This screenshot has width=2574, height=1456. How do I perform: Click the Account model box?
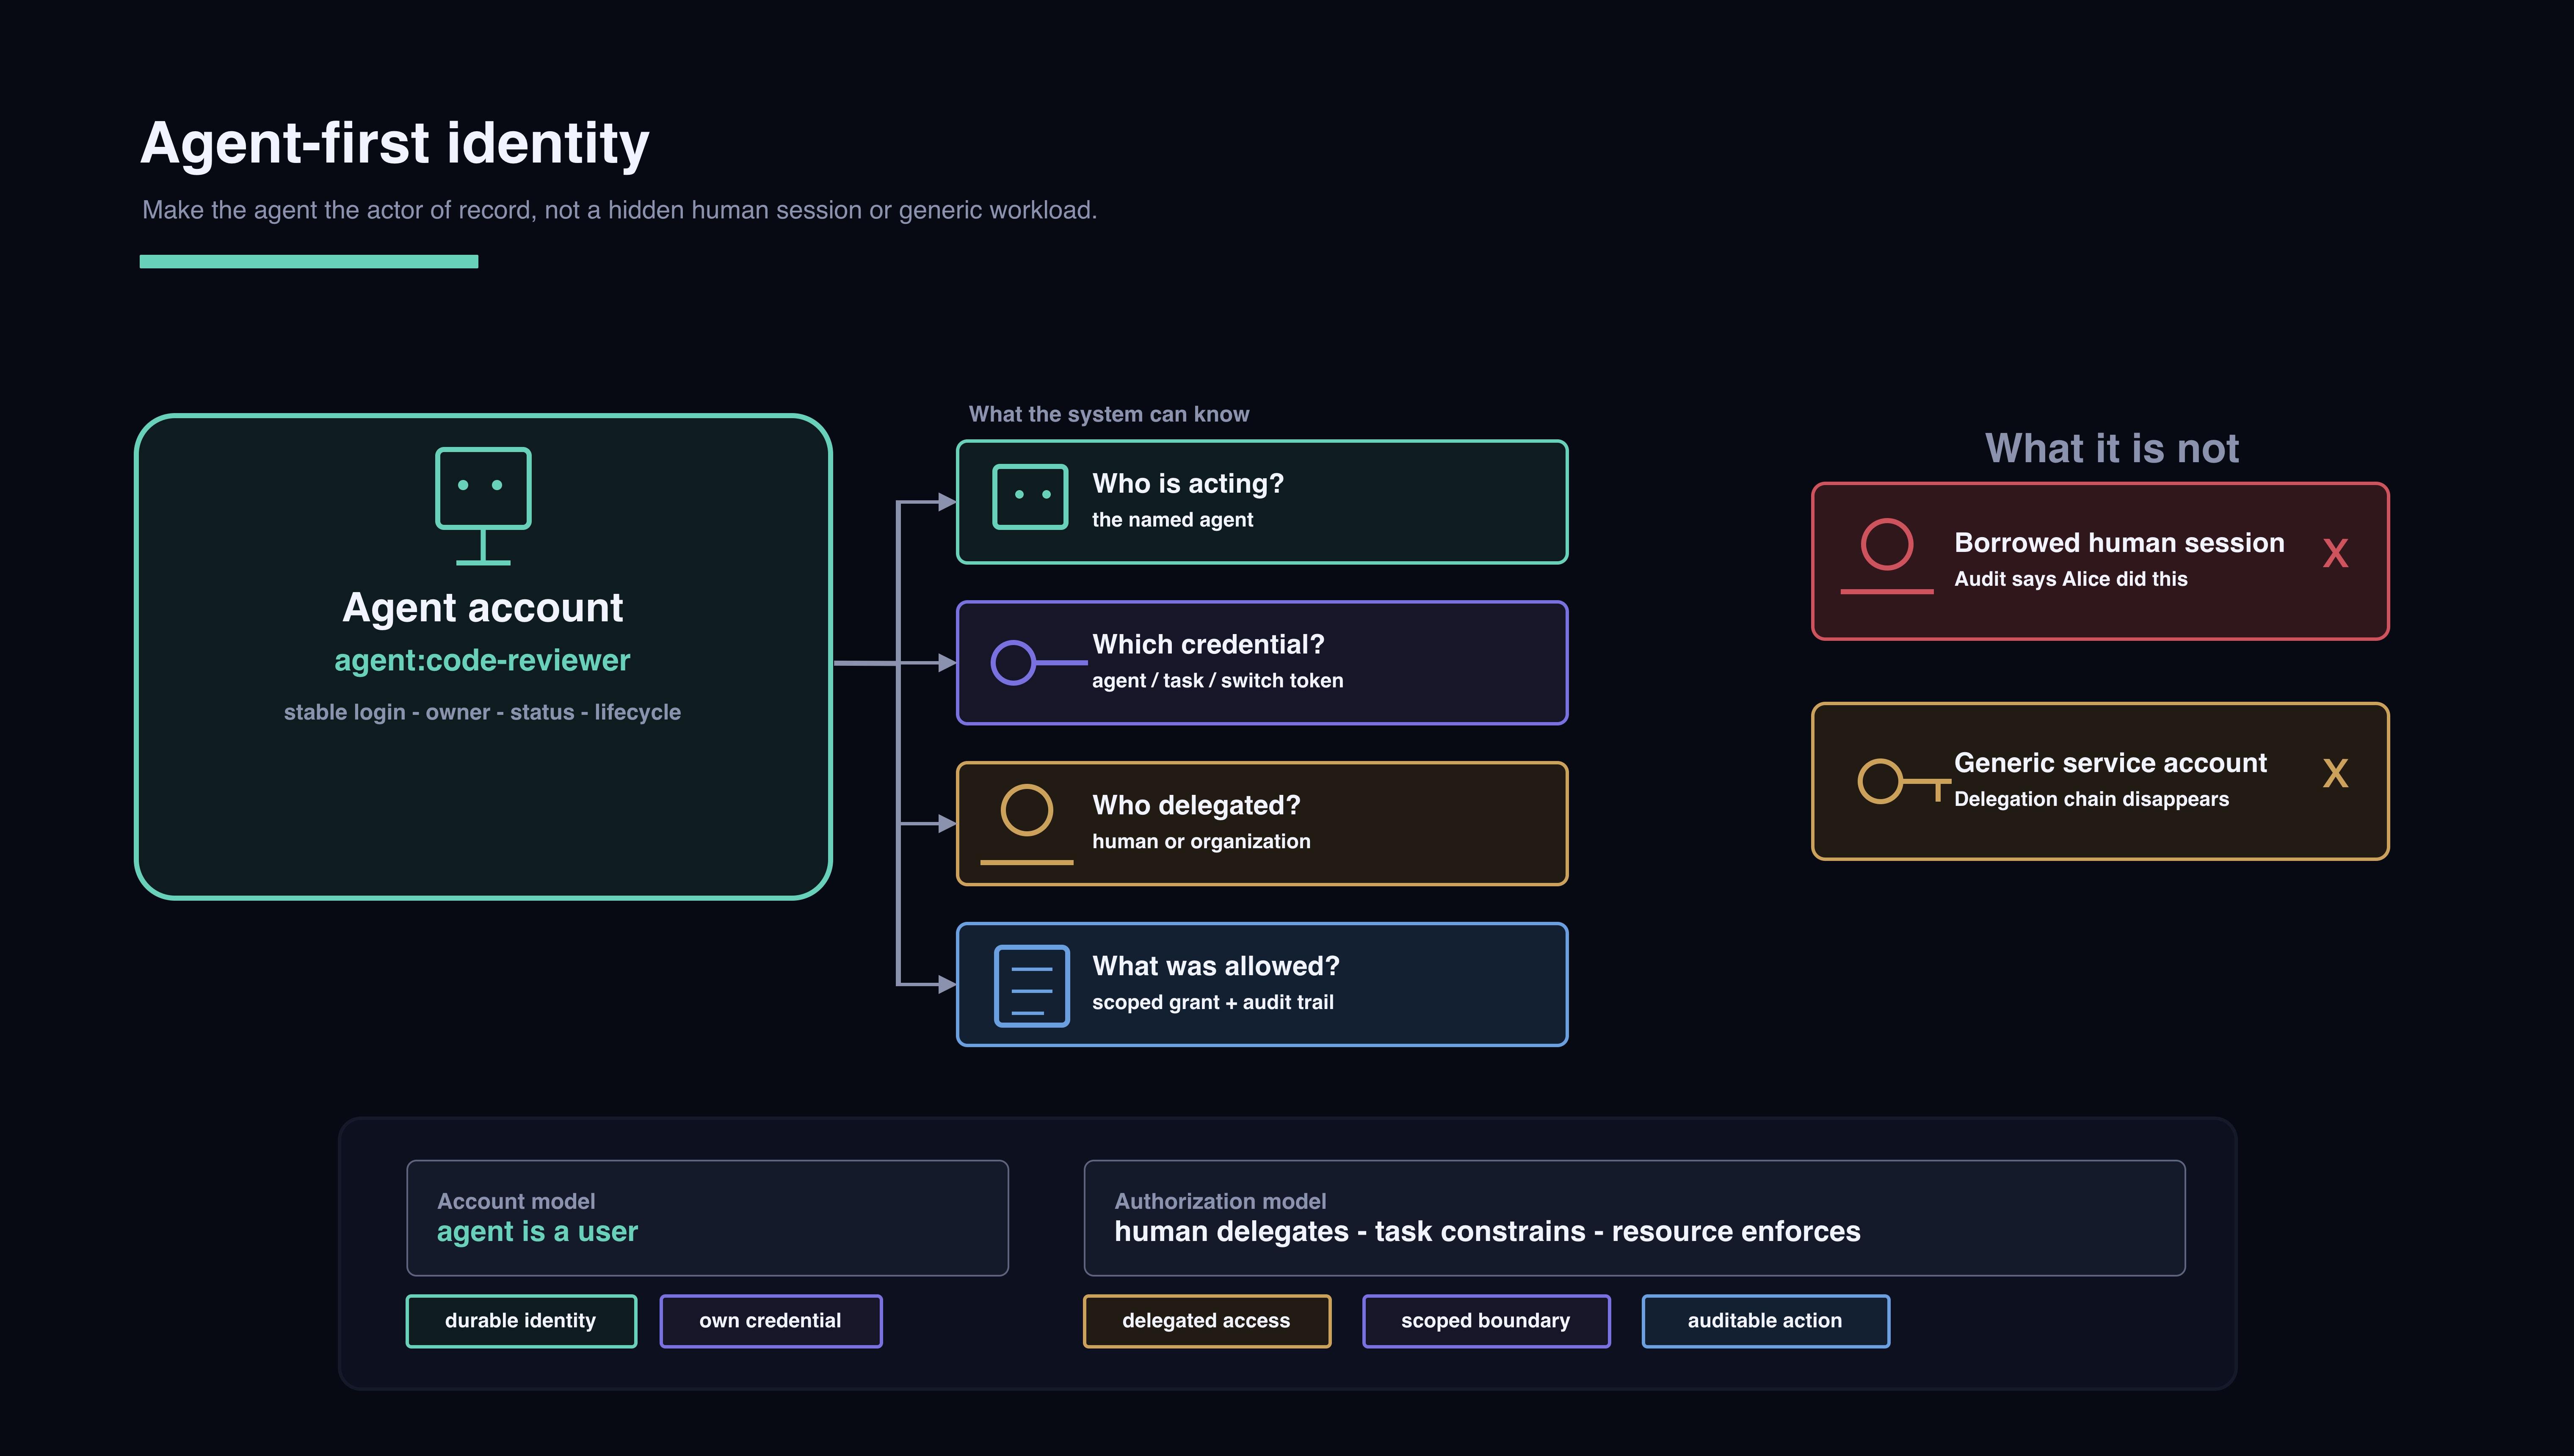coord(707,1218)
